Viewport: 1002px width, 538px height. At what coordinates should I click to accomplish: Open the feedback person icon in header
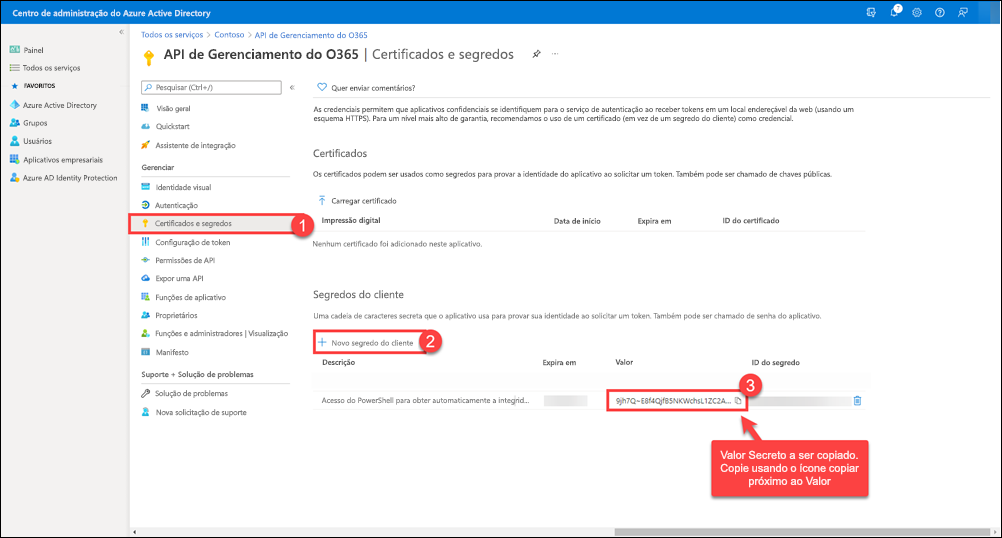(962, 12)
